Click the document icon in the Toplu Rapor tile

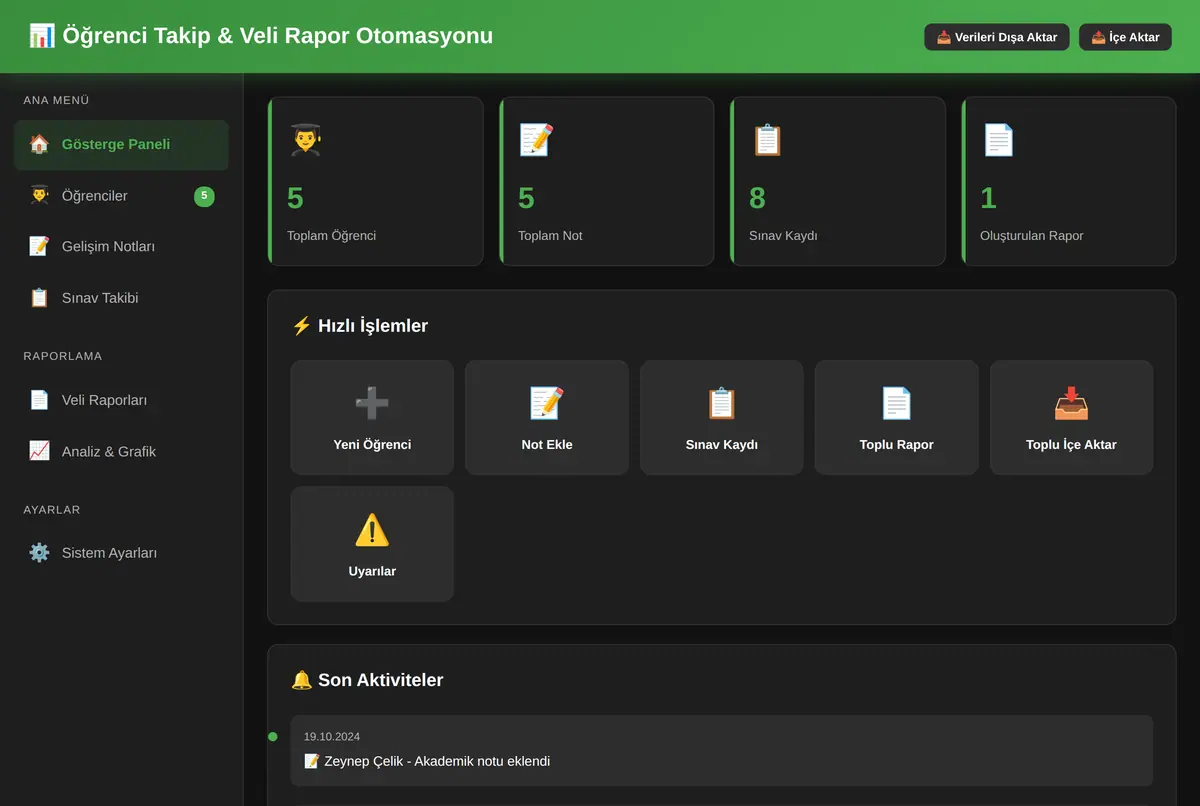tap(896, 403)
